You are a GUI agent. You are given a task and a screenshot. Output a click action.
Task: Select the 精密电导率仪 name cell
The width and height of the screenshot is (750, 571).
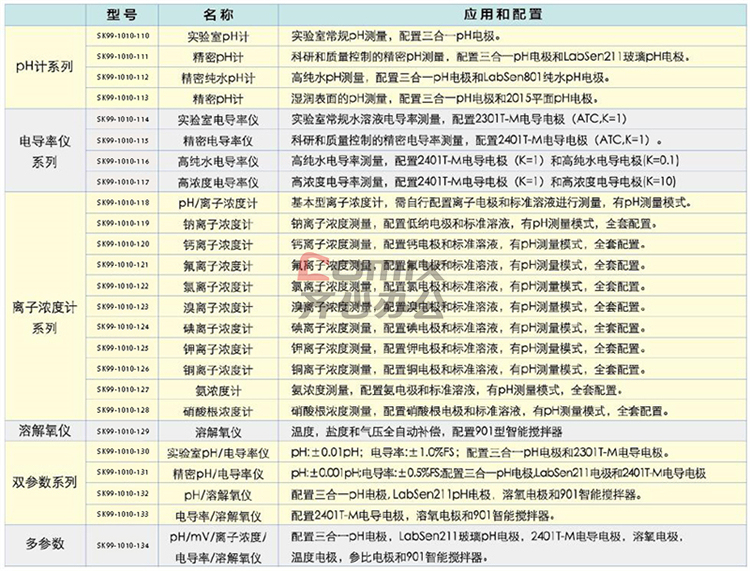click(x=218, y=141)
